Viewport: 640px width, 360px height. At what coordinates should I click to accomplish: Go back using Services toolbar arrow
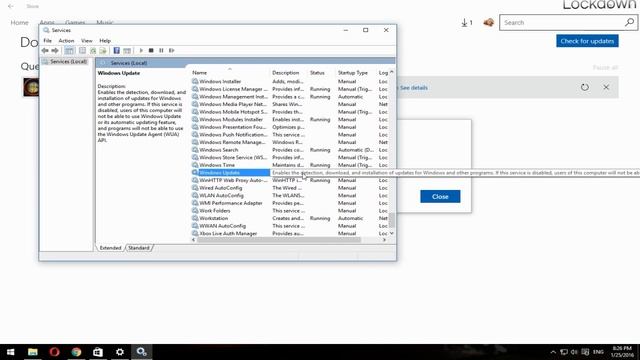(45, 51)
